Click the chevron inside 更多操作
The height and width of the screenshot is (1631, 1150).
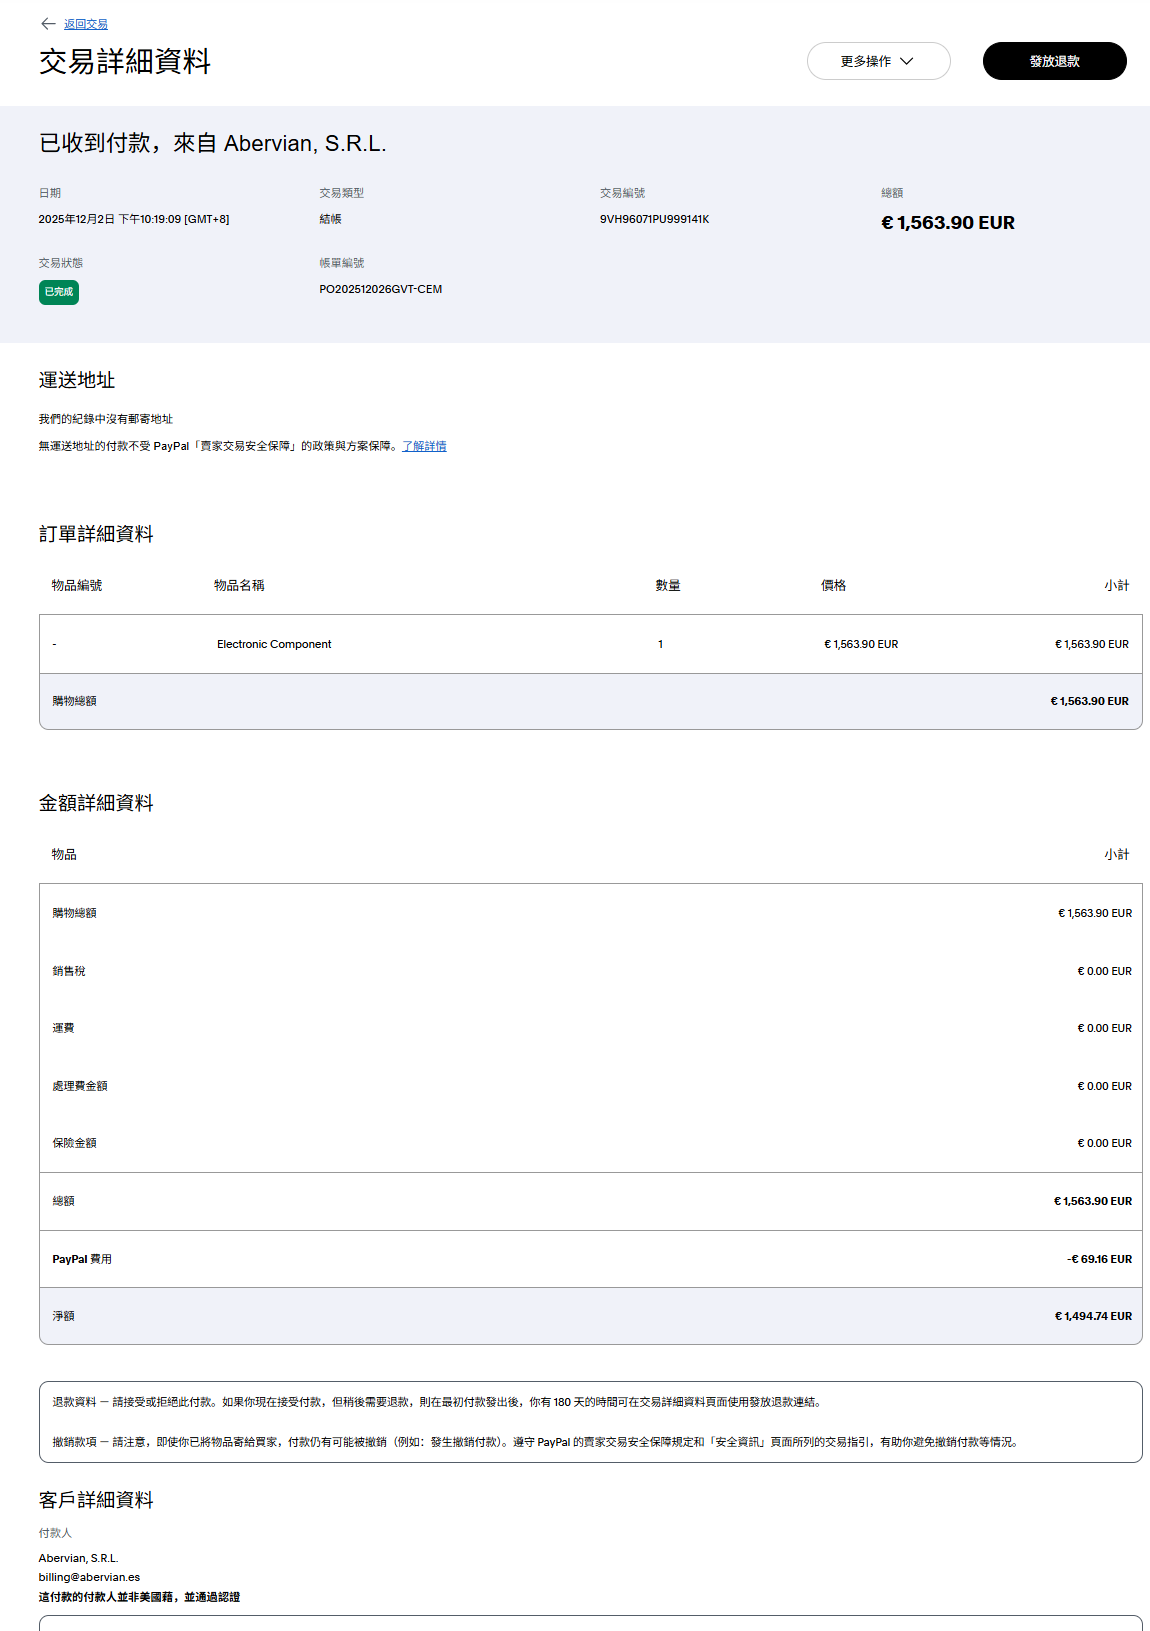coord(907,61)
